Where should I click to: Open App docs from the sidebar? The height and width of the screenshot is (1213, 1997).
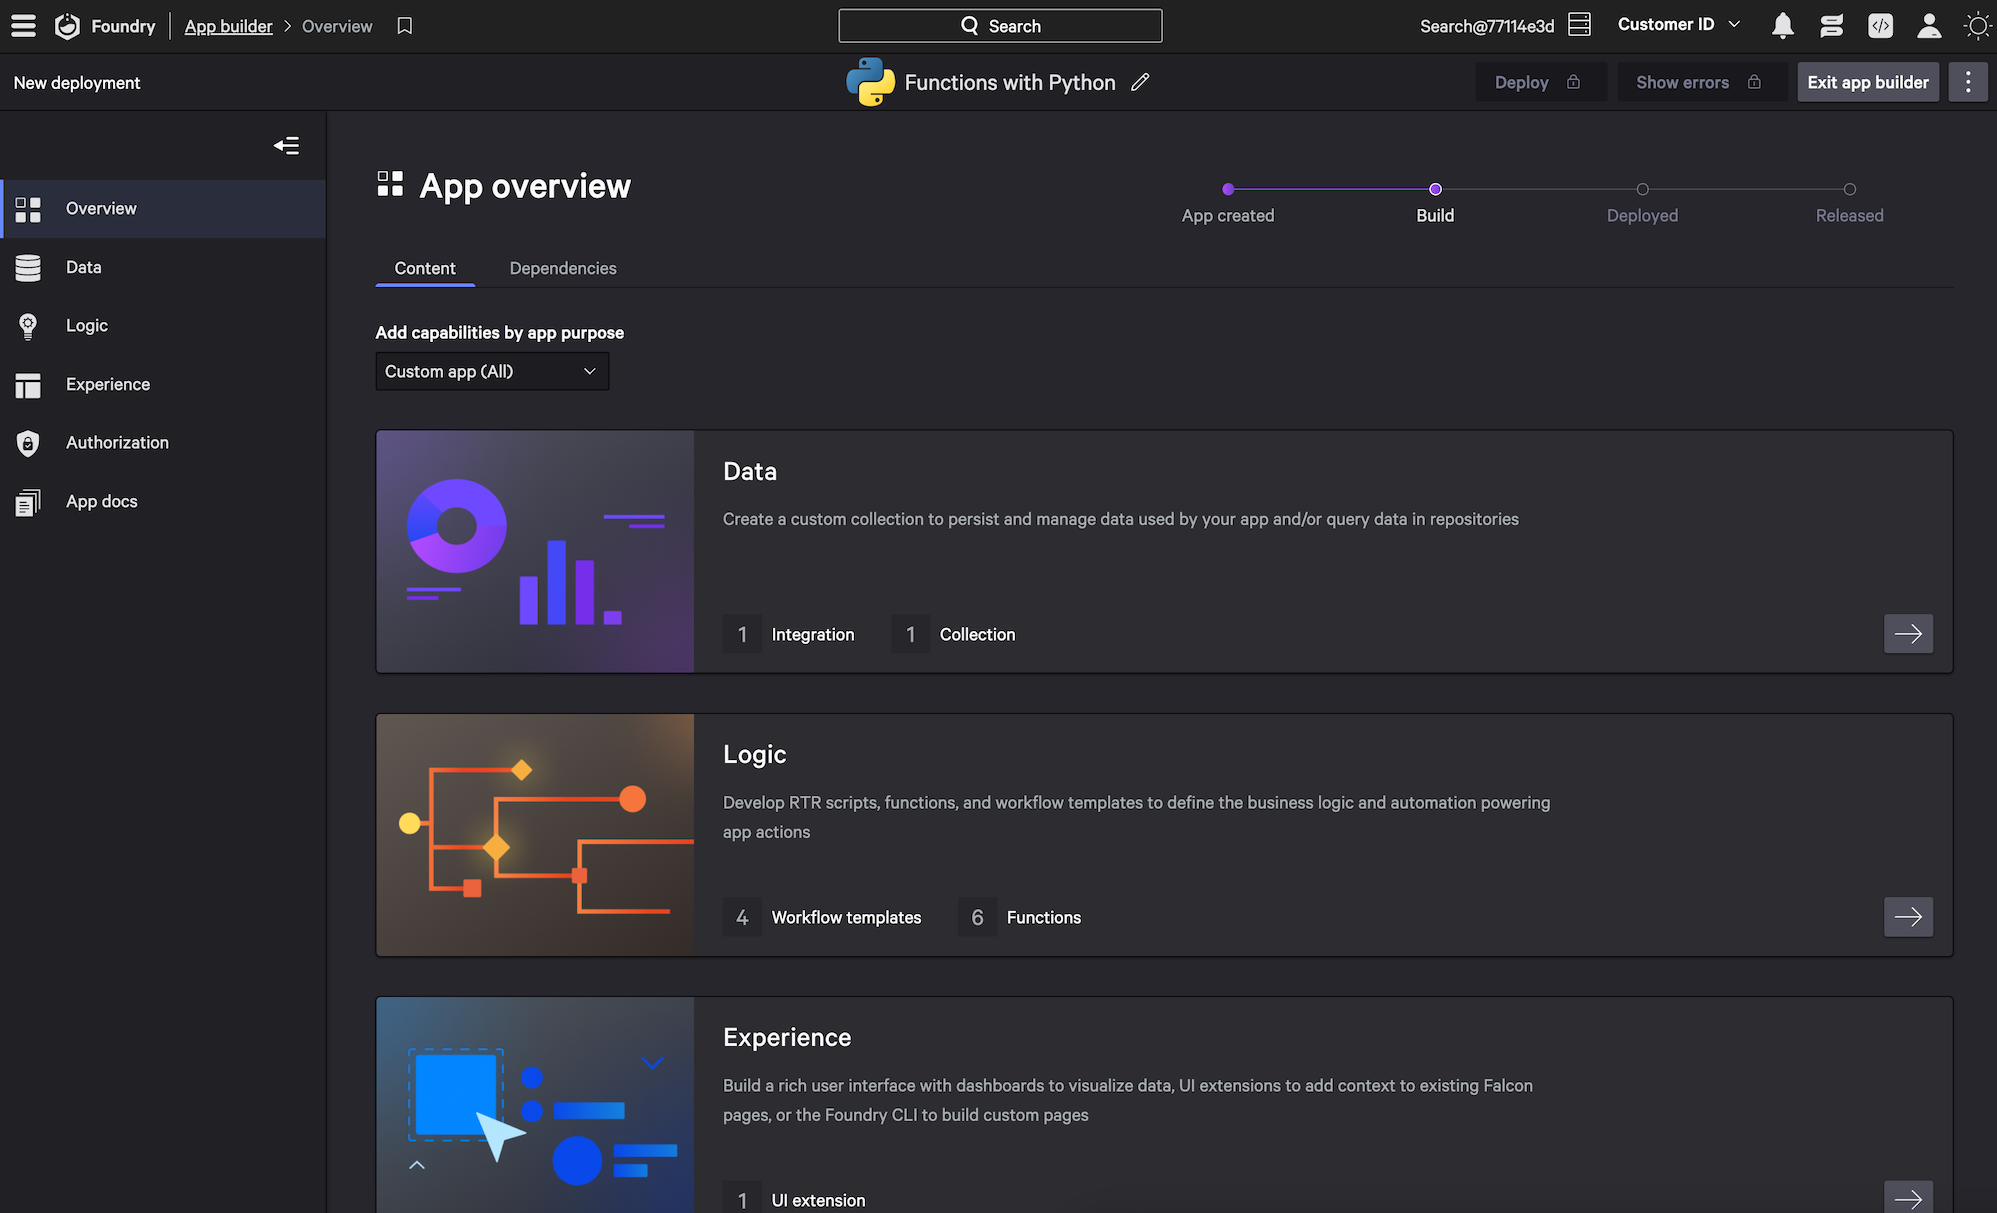(x=101, y=501)
